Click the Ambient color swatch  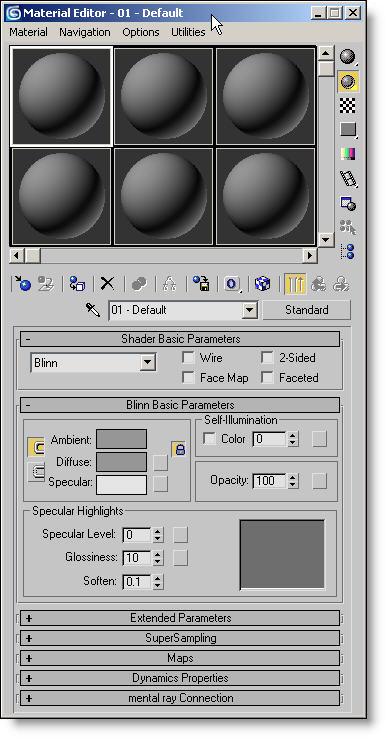coord(121,439)
